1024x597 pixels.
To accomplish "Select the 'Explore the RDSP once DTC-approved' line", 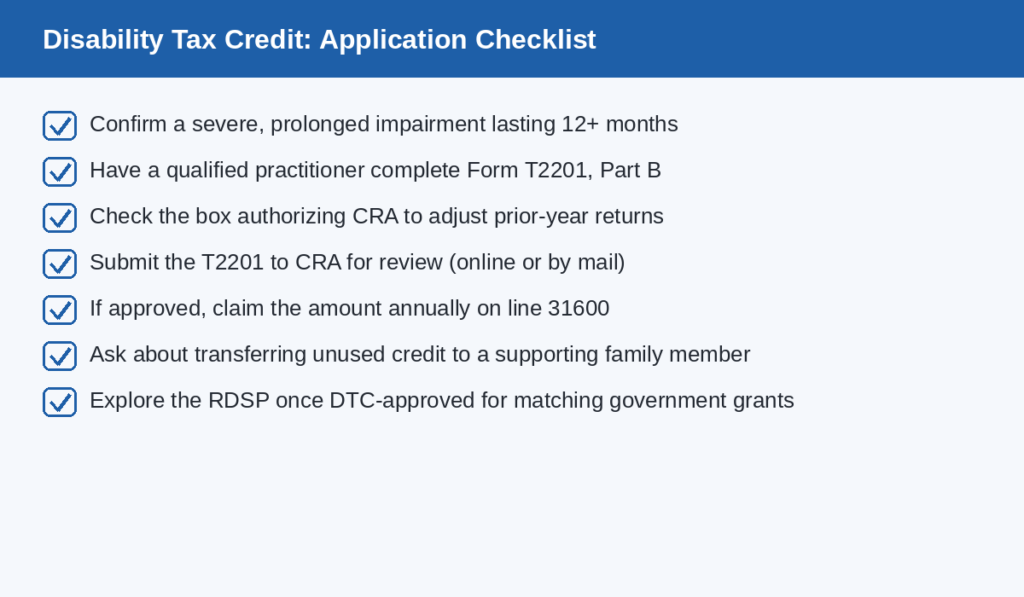I will coord(442,400).
